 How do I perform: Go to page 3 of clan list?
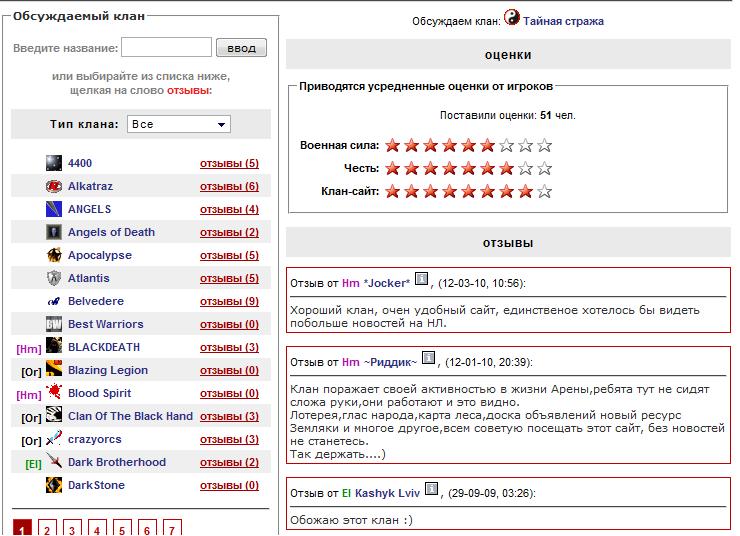coord(72,529)
